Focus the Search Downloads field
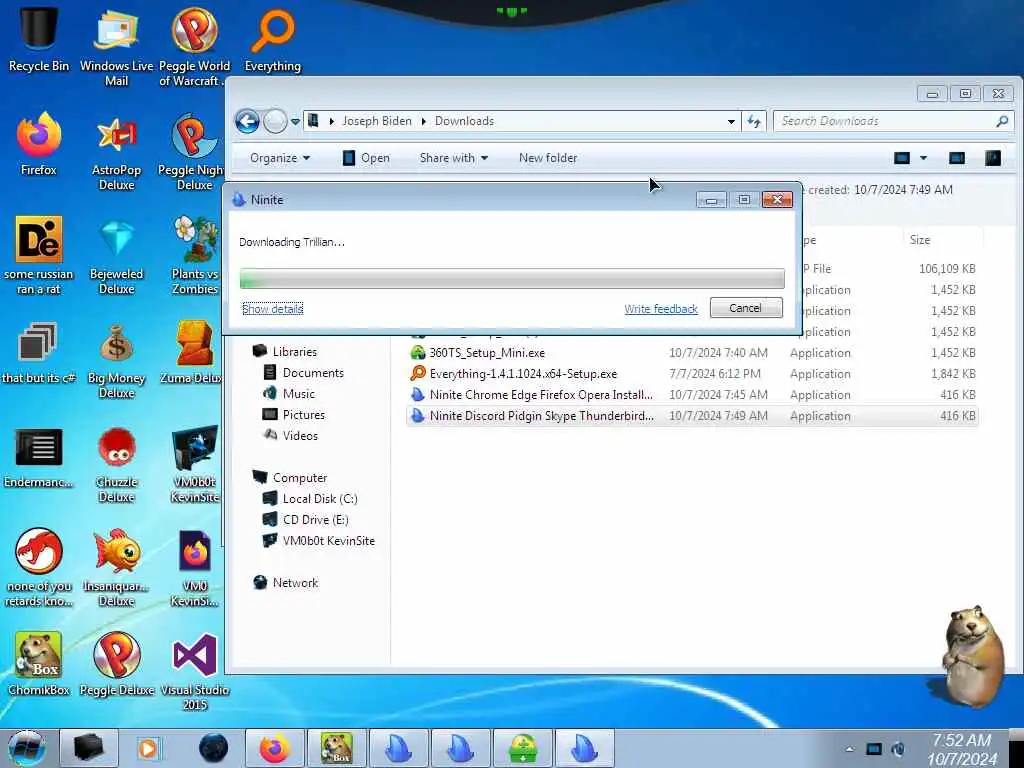 893,121
